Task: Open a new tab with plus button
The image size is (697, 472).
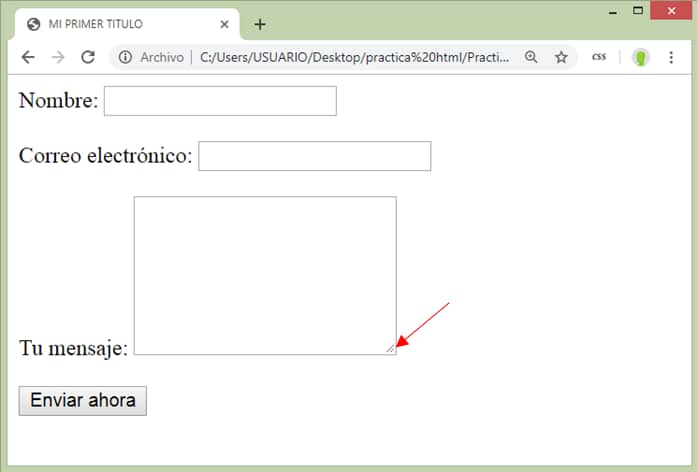Action: pyautogui.click(x=260, y=24)
